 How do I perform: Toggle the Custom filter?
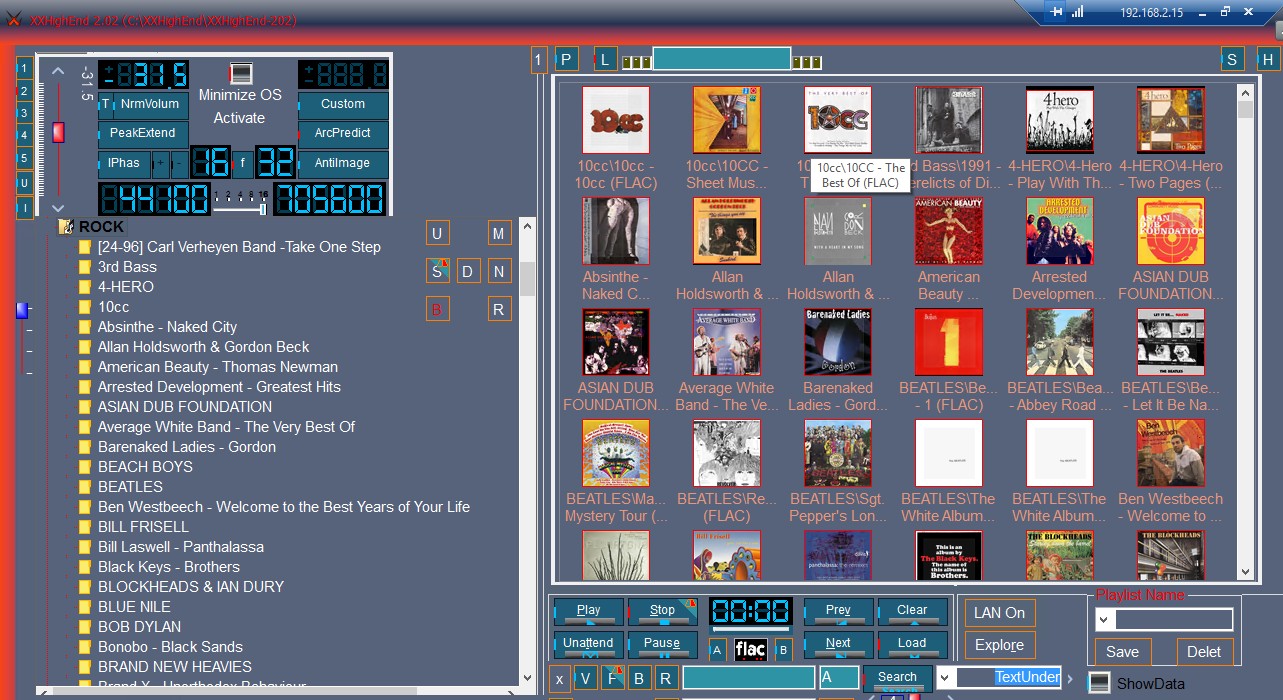[343, 104]
